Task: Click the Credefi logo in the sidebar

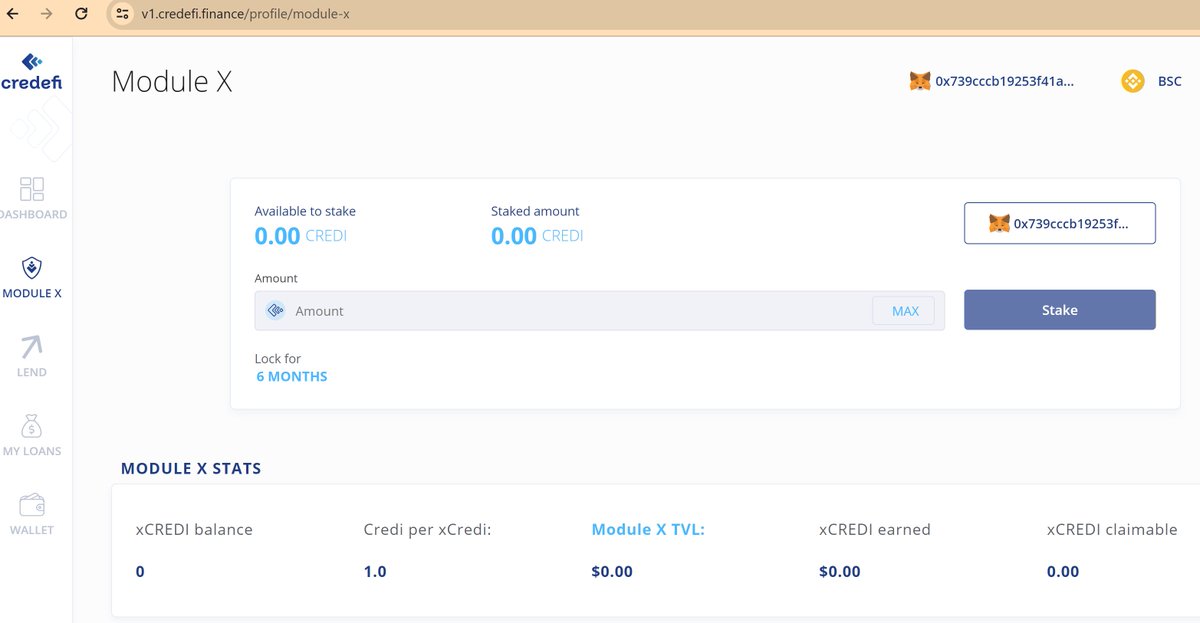Action: [x=31, y=72]
